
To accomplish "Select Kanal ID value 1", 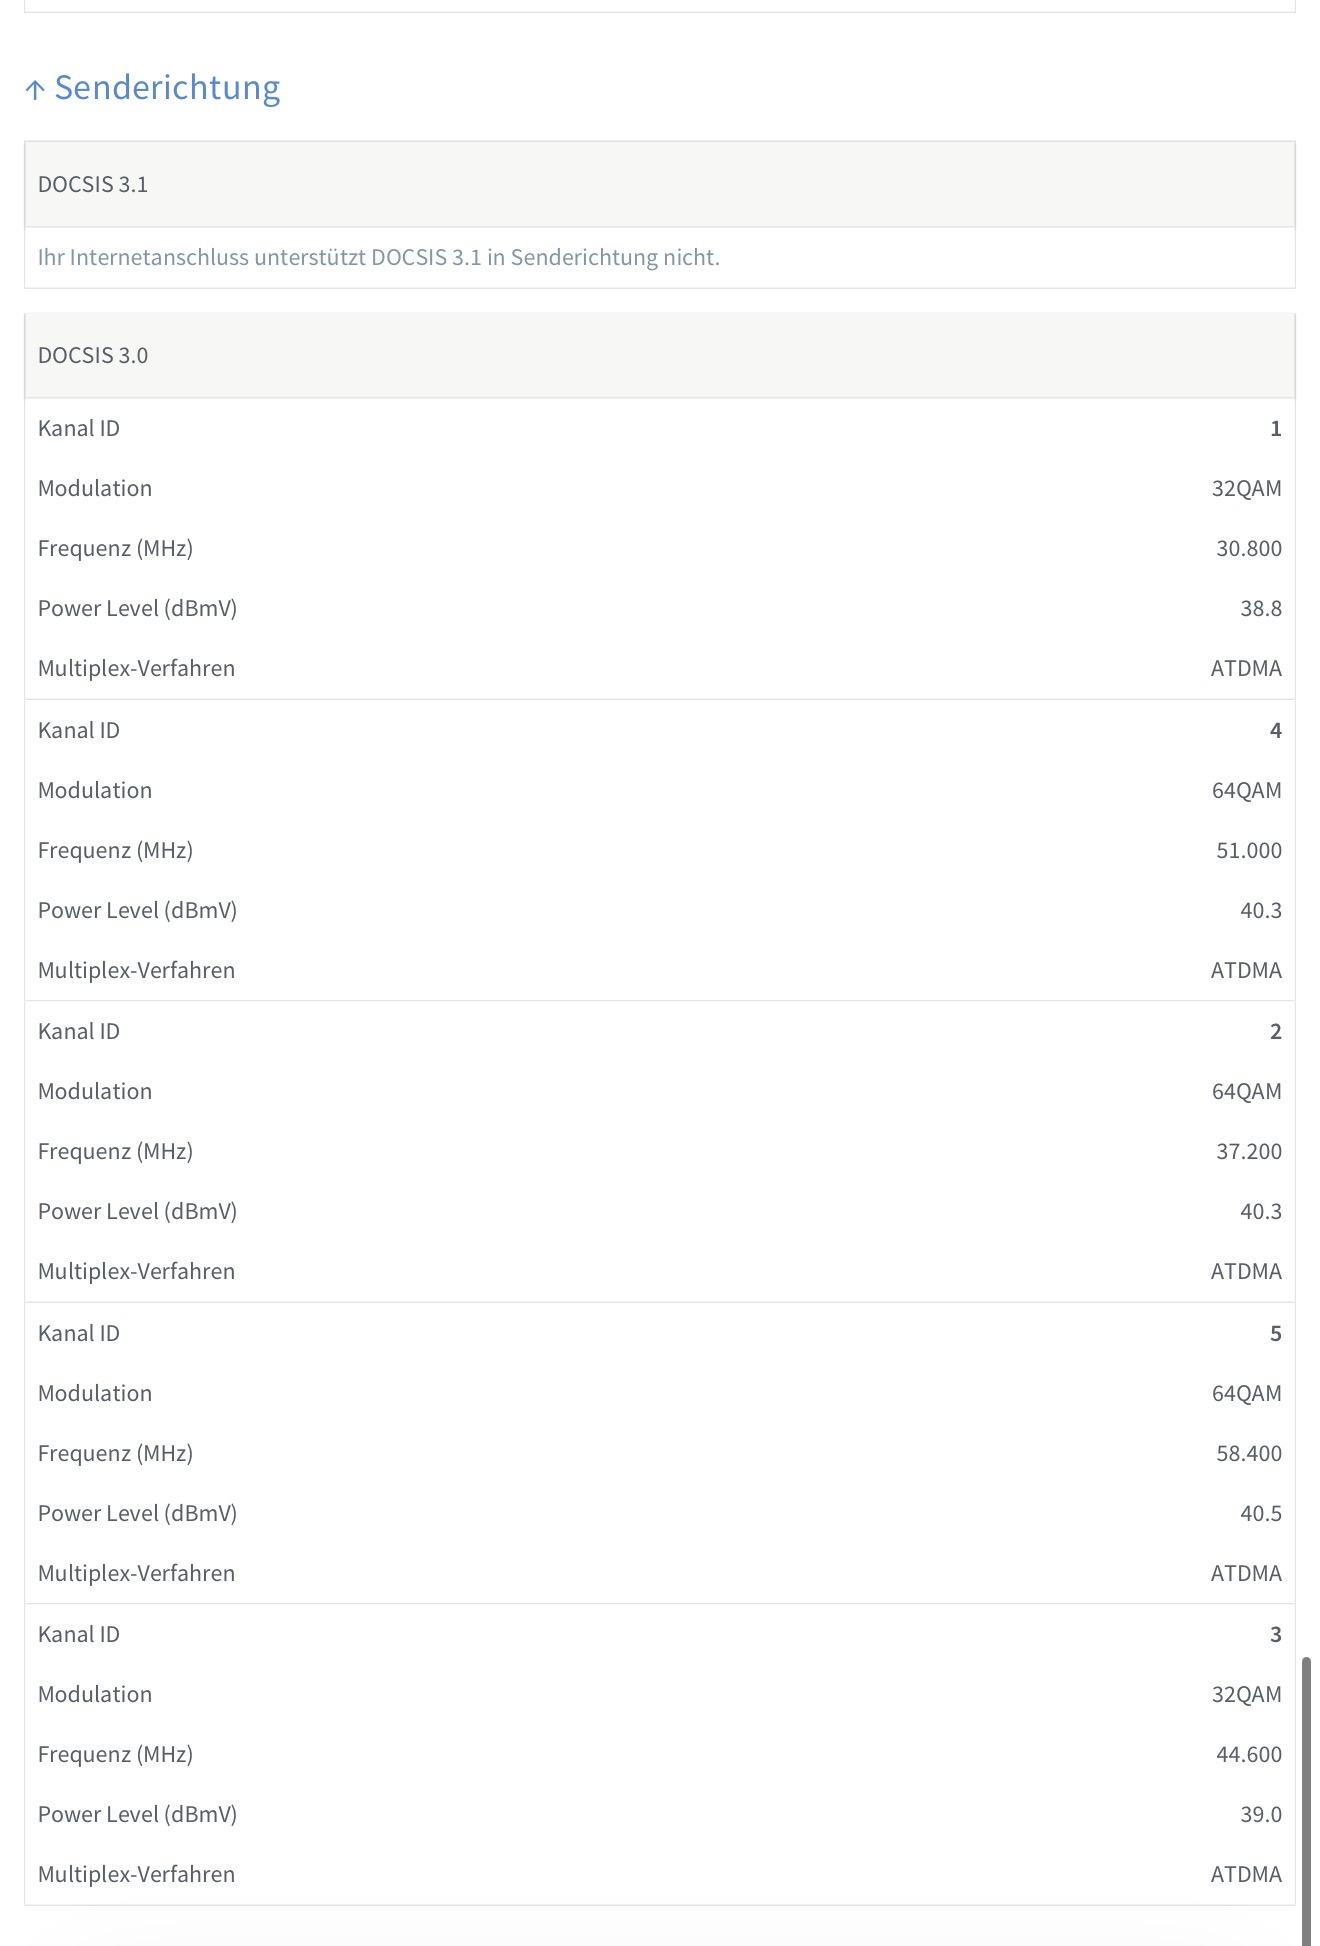I will click(1275, 428).
